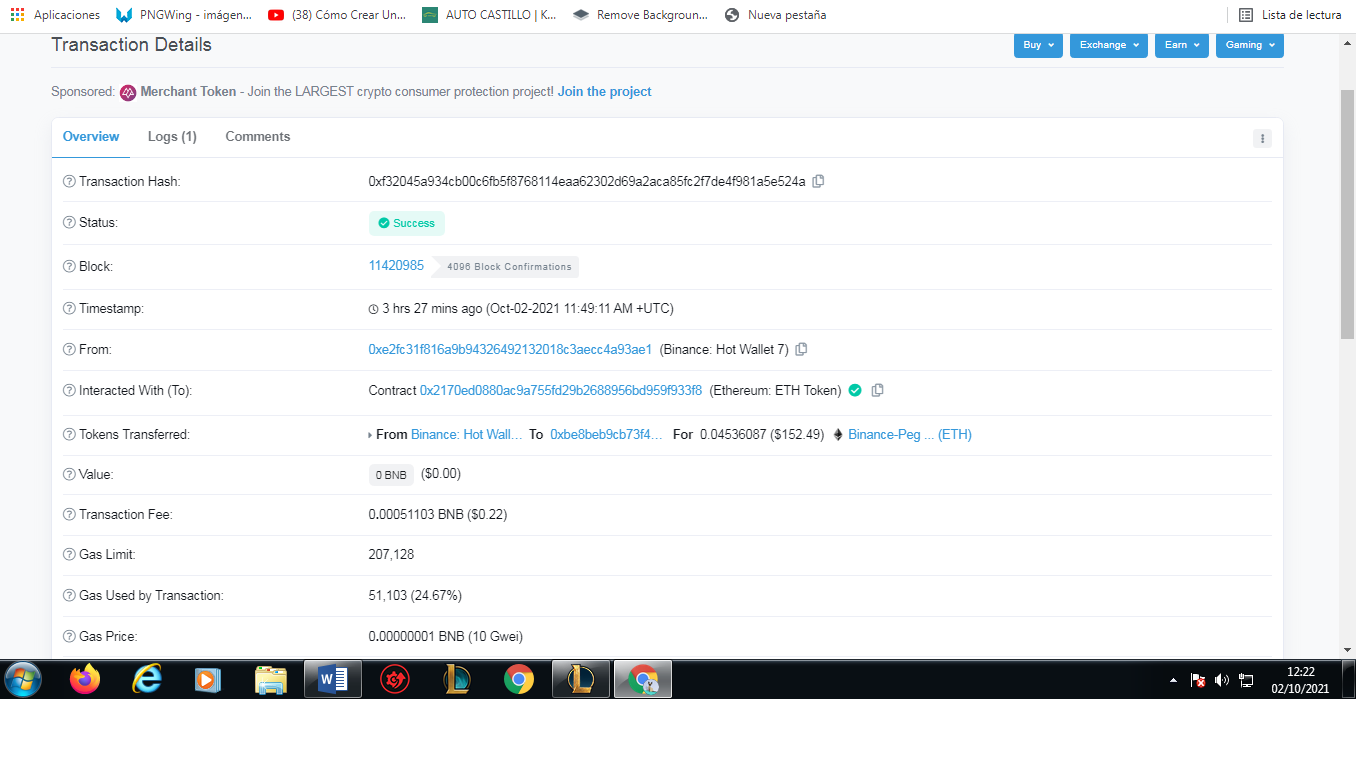Click the page's vertical scrollbar thumb

click(1347, 213)
